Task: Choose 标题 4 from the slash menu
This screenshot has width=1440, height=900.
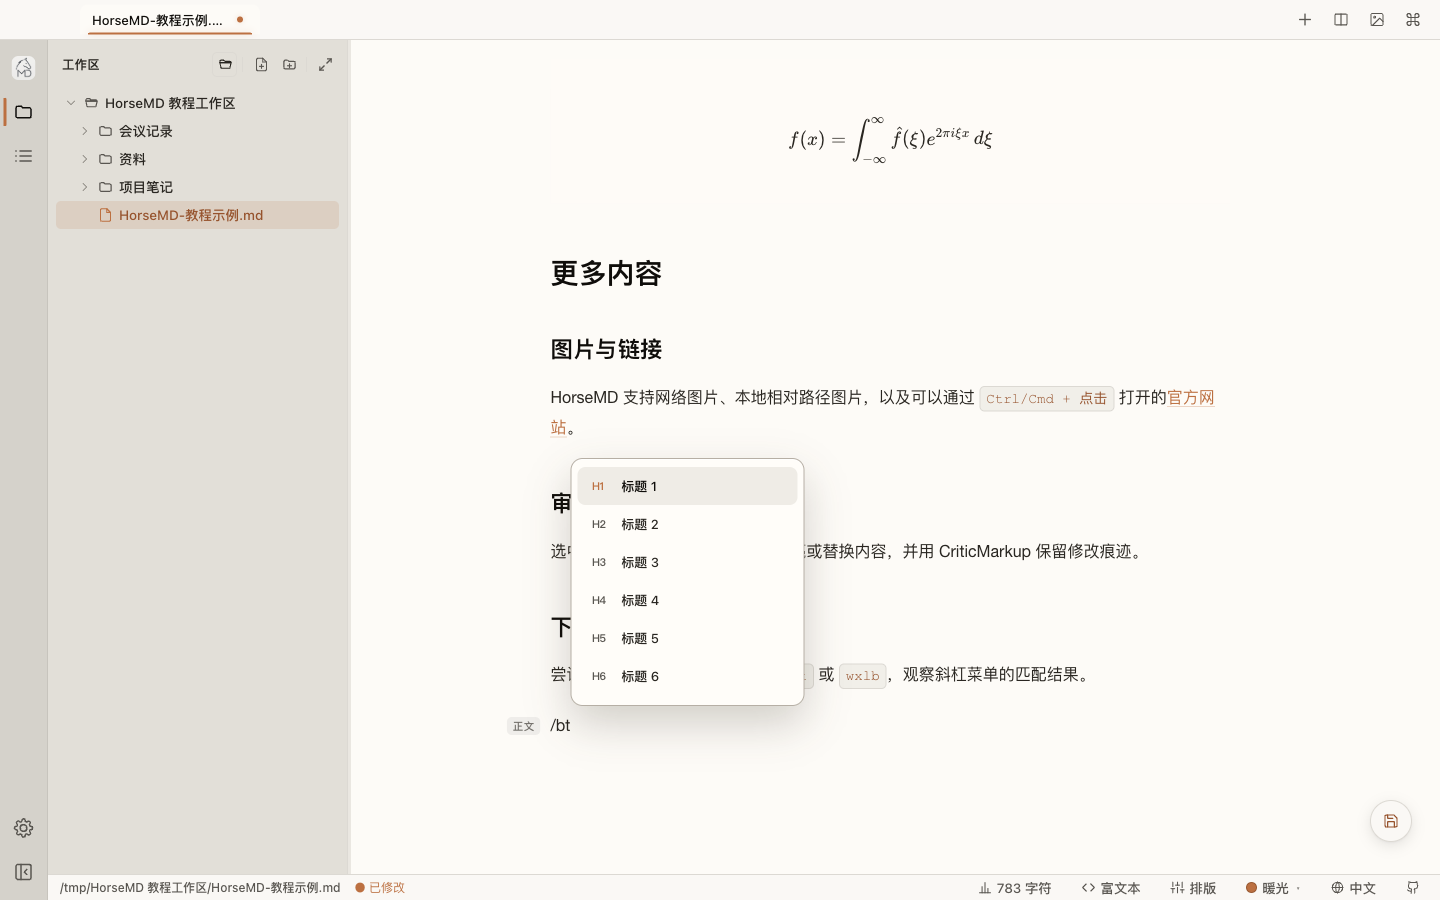Action: coord(687,600)
